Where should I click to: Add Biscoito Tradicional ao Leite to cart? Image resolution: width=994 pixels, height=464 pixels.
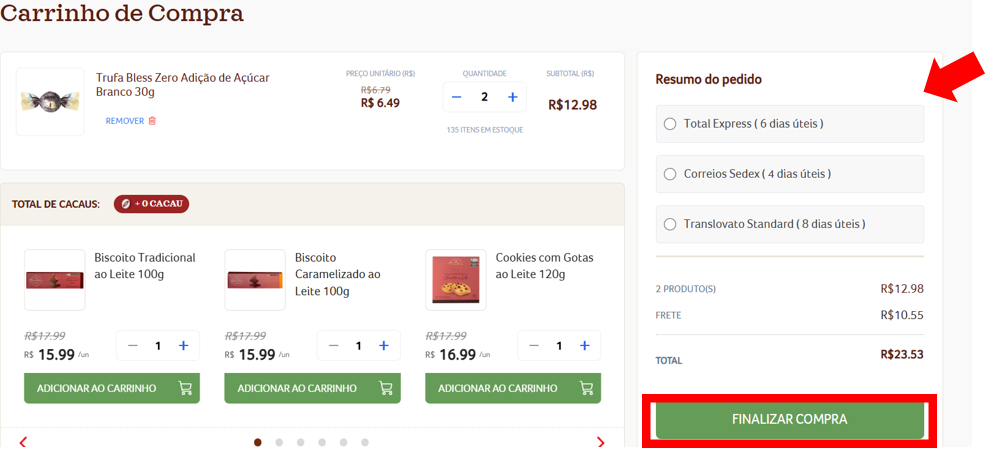112,388
